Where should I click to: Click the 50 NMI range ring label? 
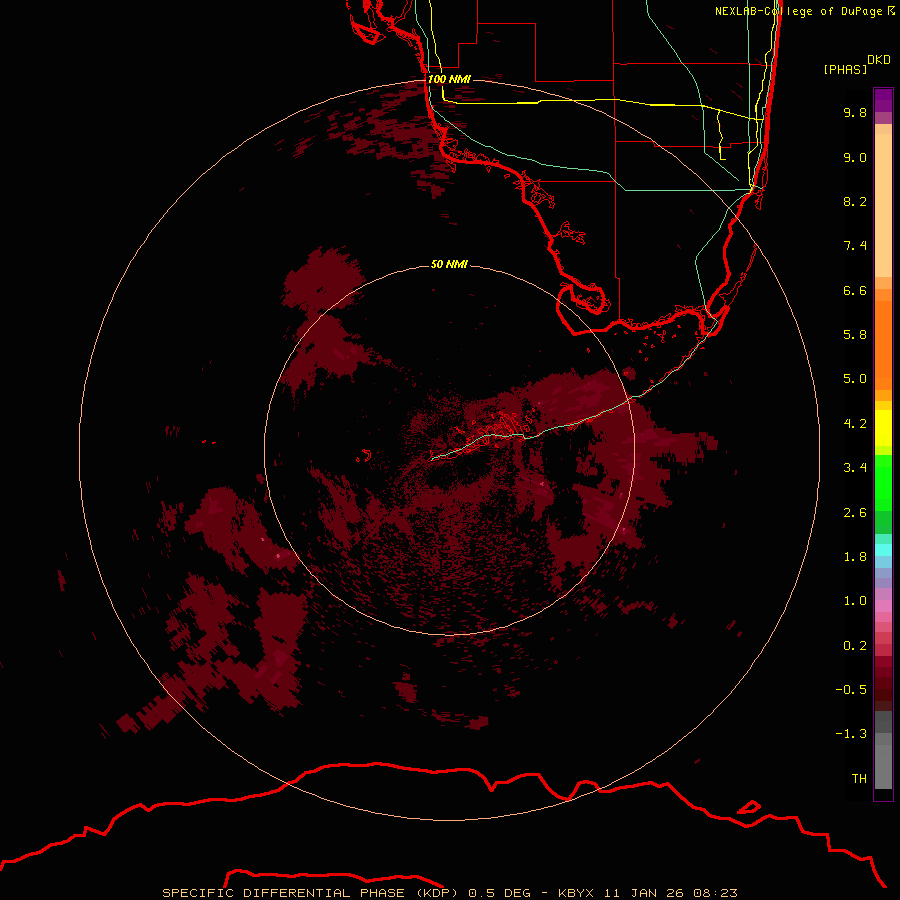tap(449, 264)
